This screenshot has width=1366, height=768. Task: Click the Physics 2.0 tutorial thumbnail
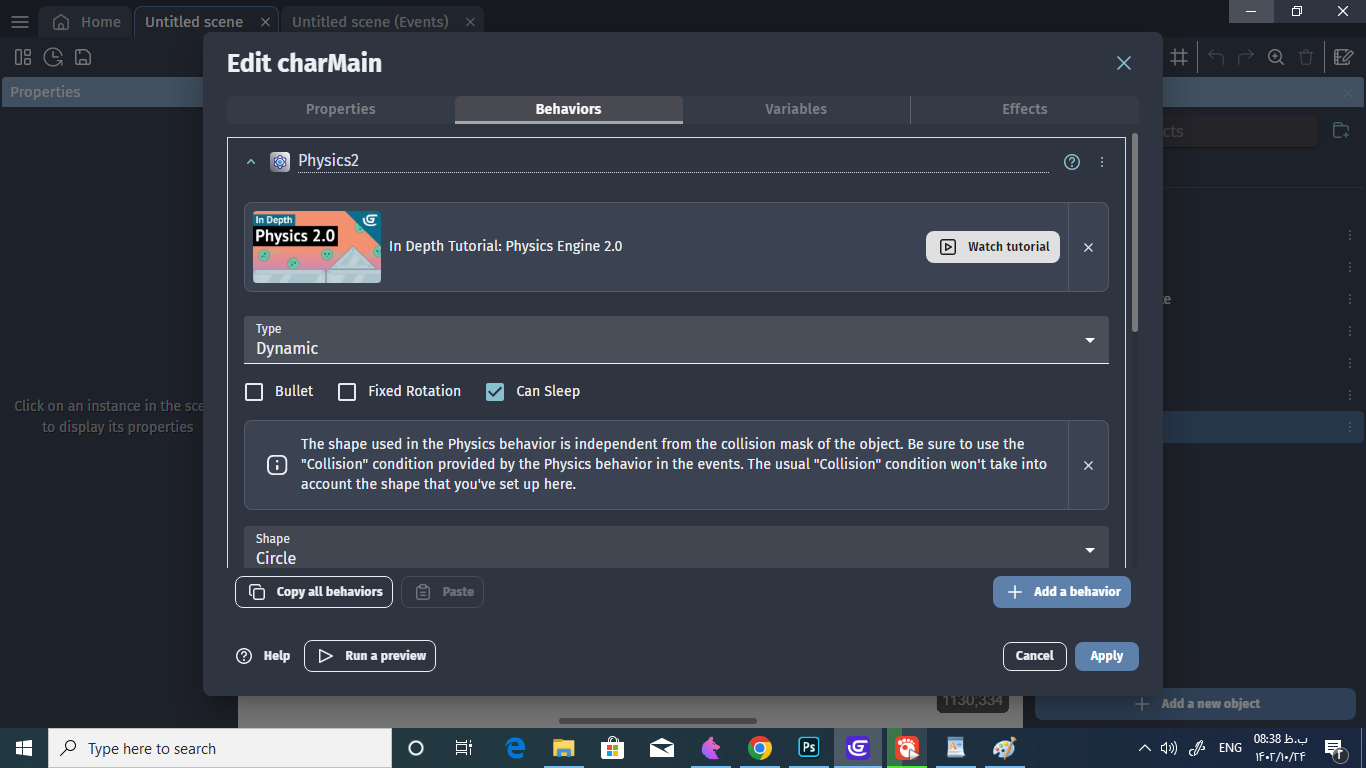(x=317, y=247)
